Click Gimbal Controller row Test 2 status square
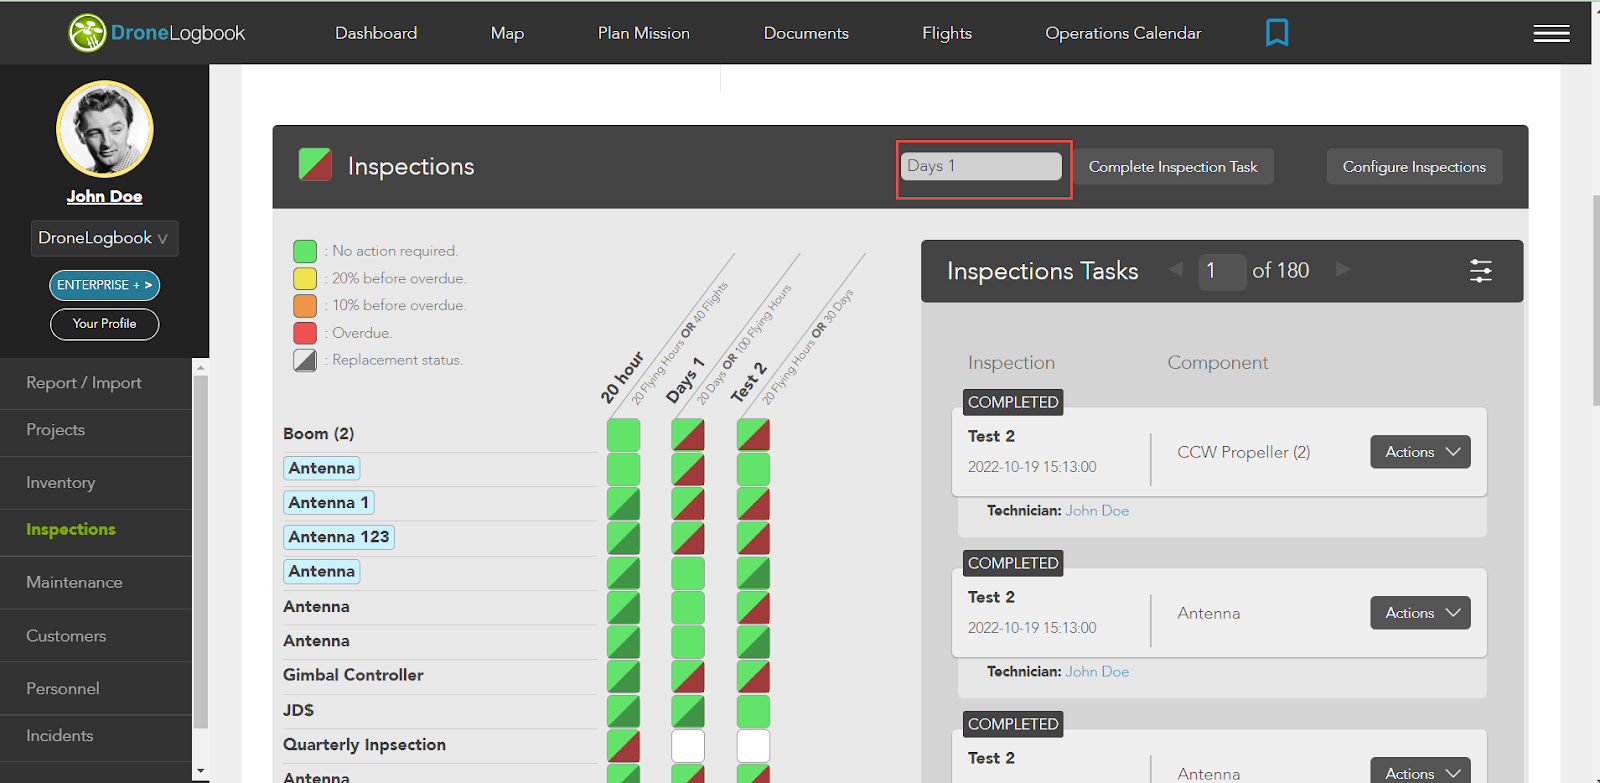Viewport: 1600px width, 783px height. click(x=753, y=677)
